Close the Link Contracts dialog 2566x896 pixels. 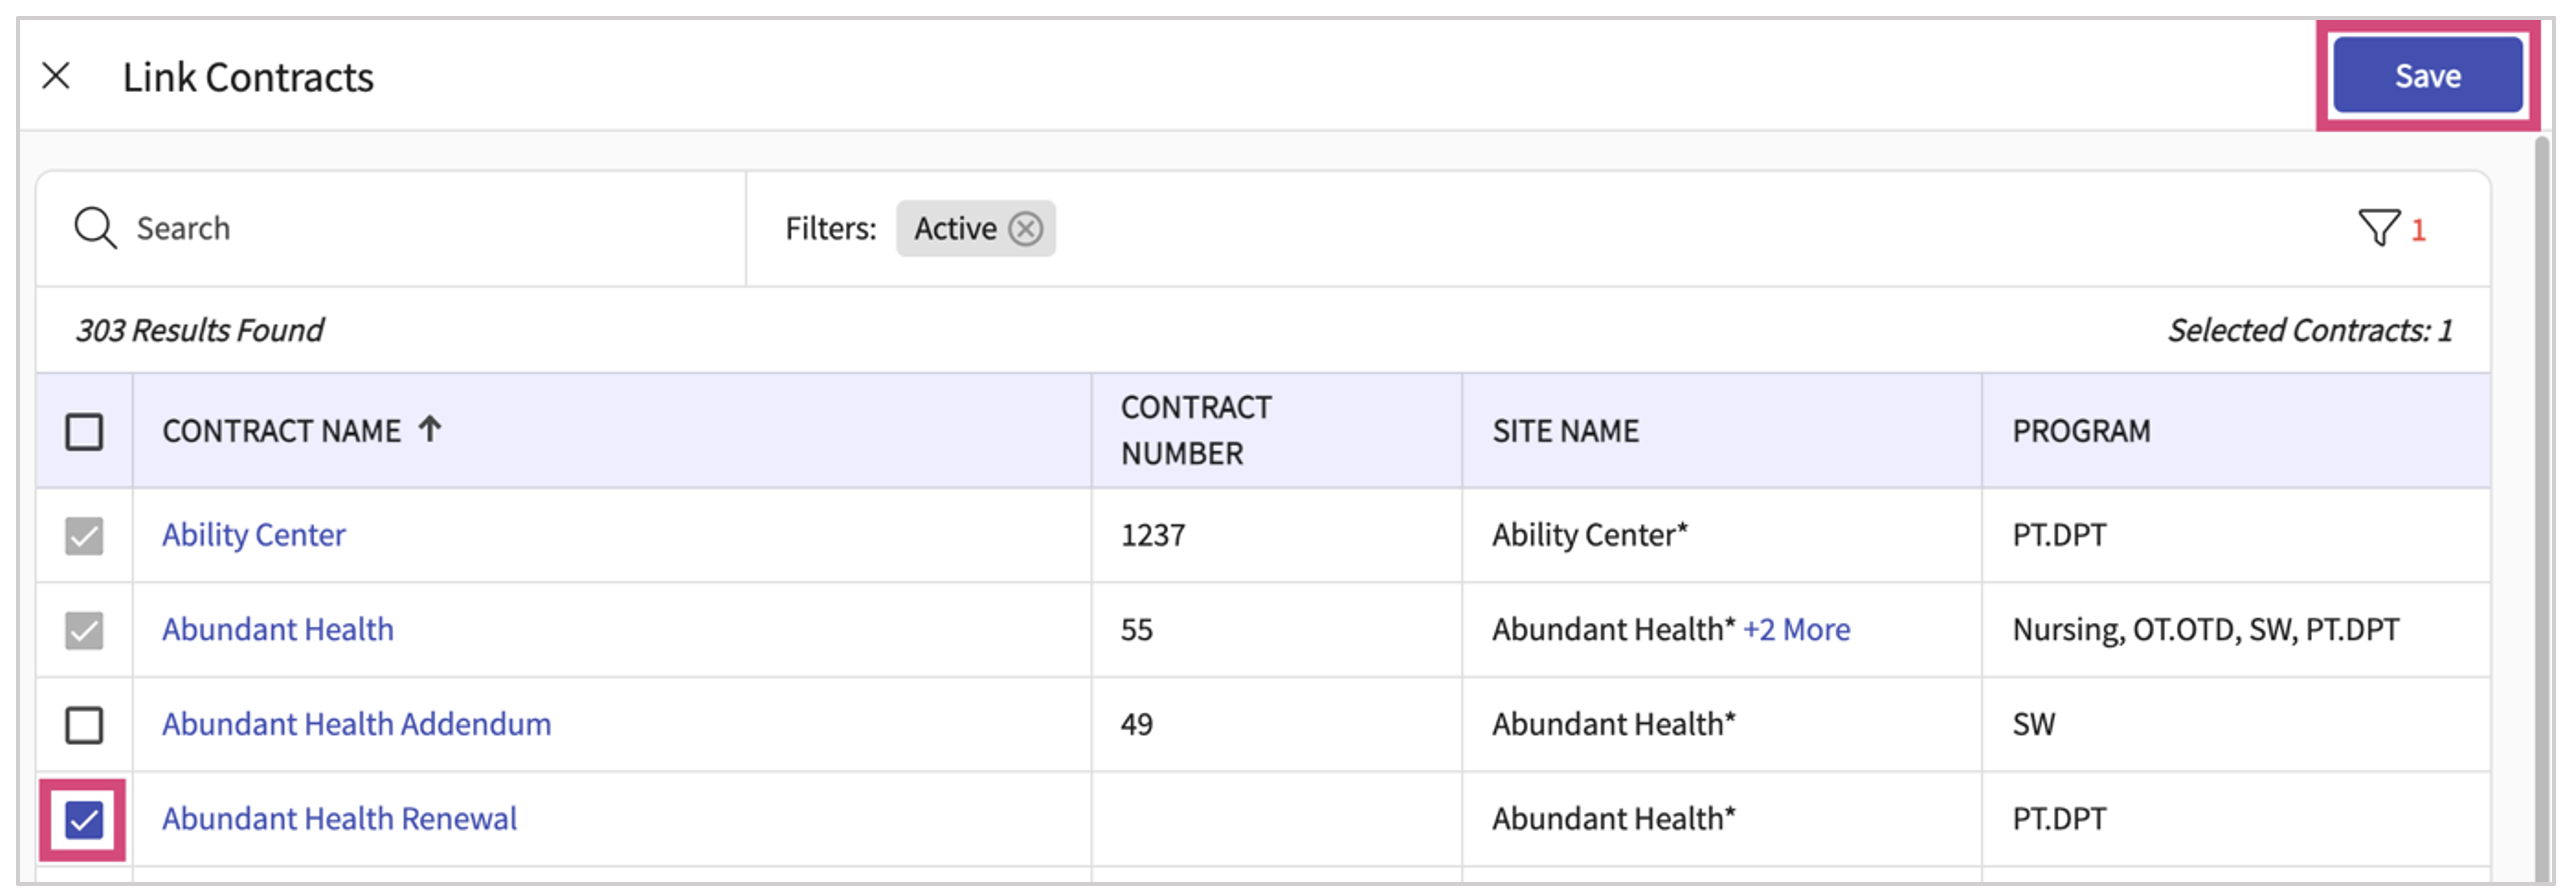click(x=56, y=76)
